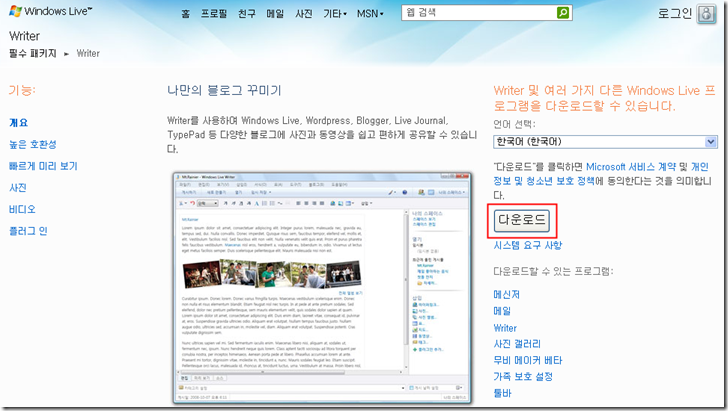Image resolution: width=728 pixels, height=411 pixels.
Task: Click the 다운로드 button
Action: (522, 220)
